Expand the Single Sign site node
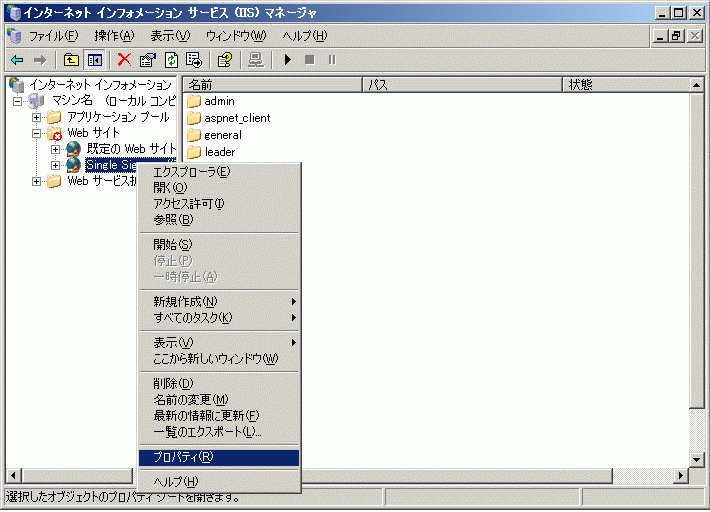 click(x=55, y=166)
